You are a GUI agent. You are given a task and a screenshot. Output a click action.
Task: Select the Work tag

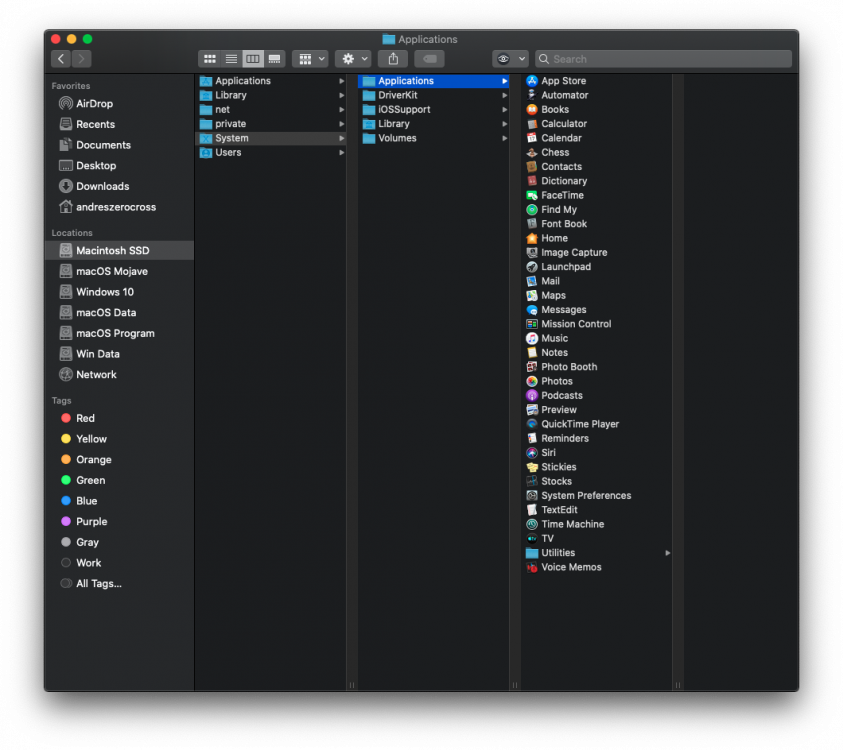click(x=81, y=562)
